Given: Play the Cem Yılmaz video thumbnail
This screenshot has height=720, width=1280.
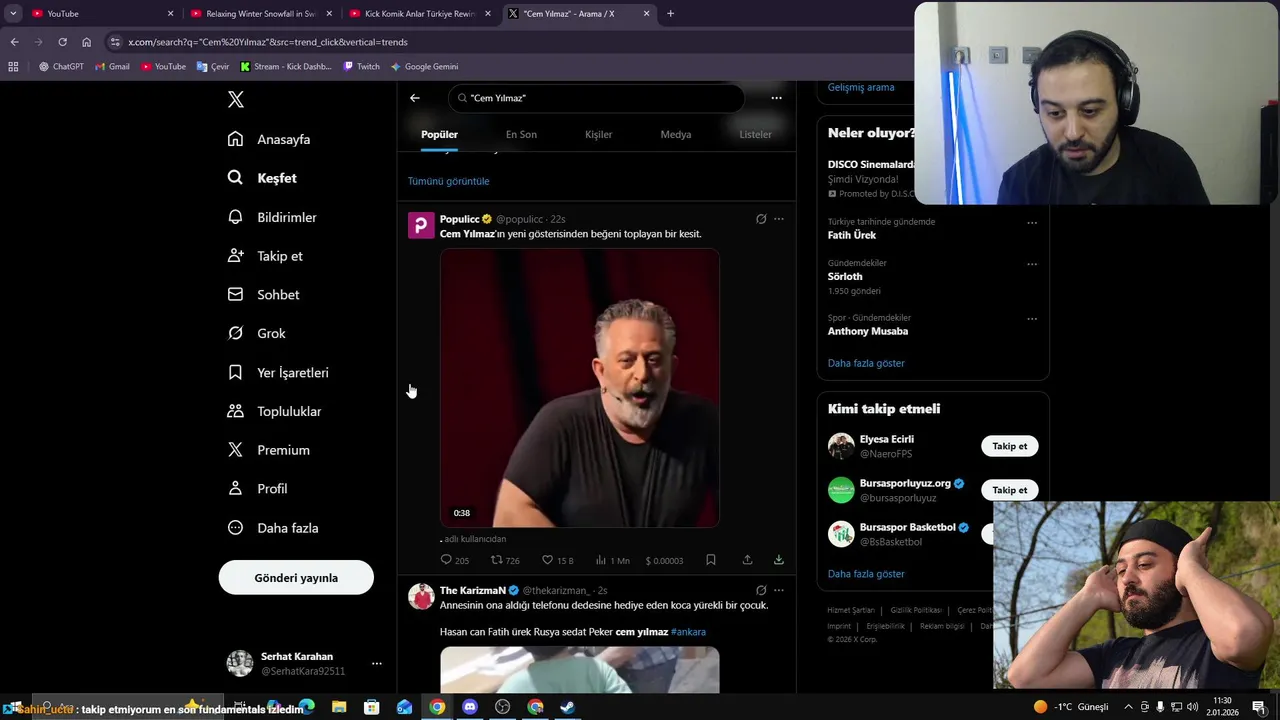Looking at the screenshot, I should 580,388.
